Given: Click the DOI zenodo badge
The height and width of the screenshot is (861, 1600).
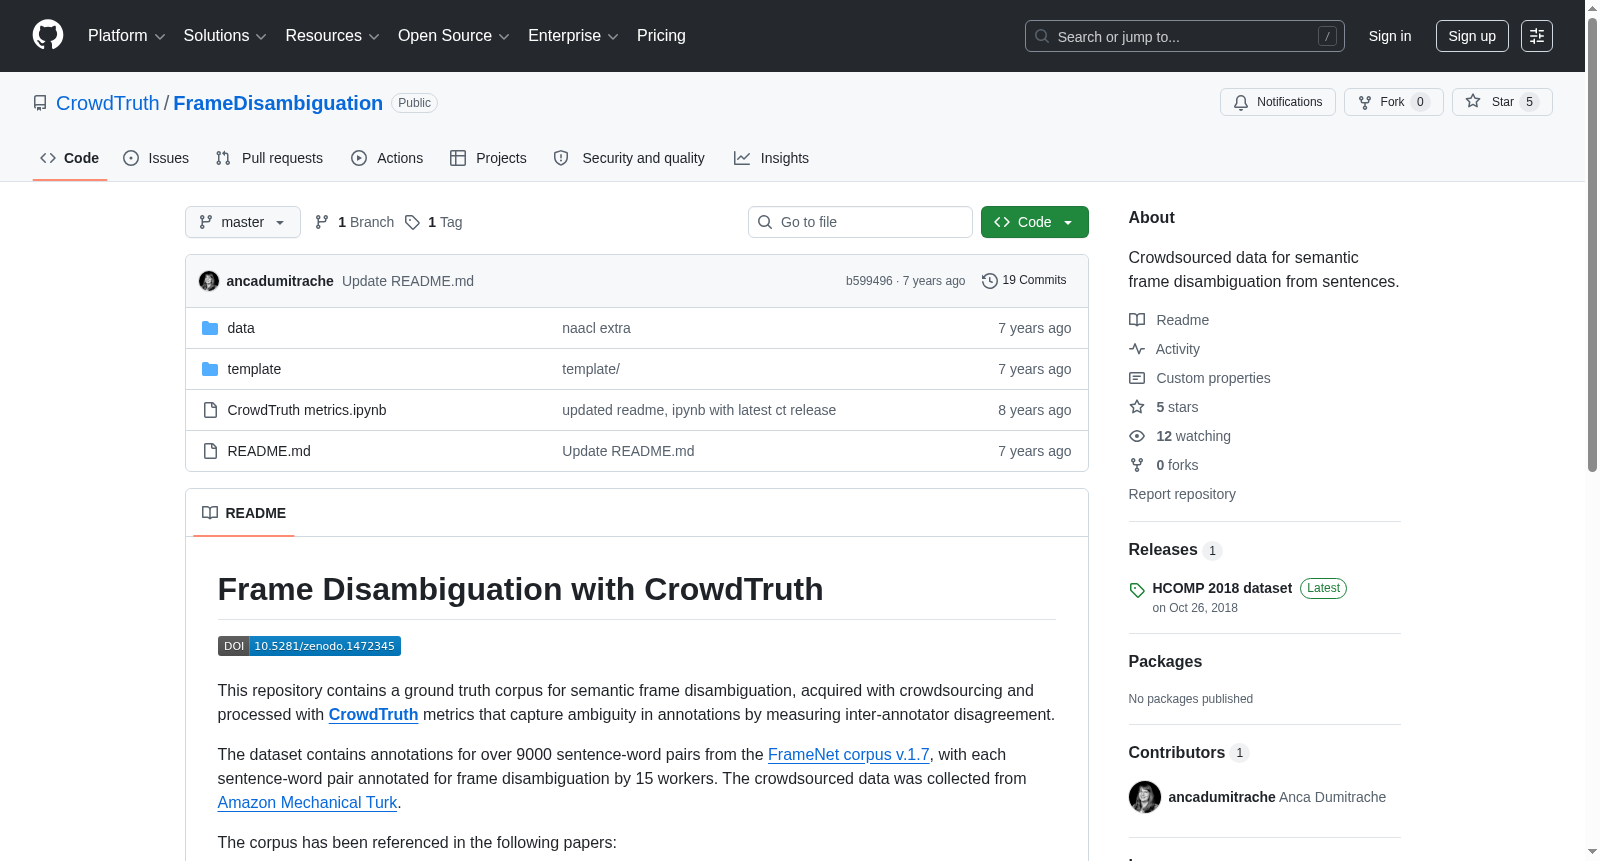Looking at the screenshot, I should coord(309,646).
